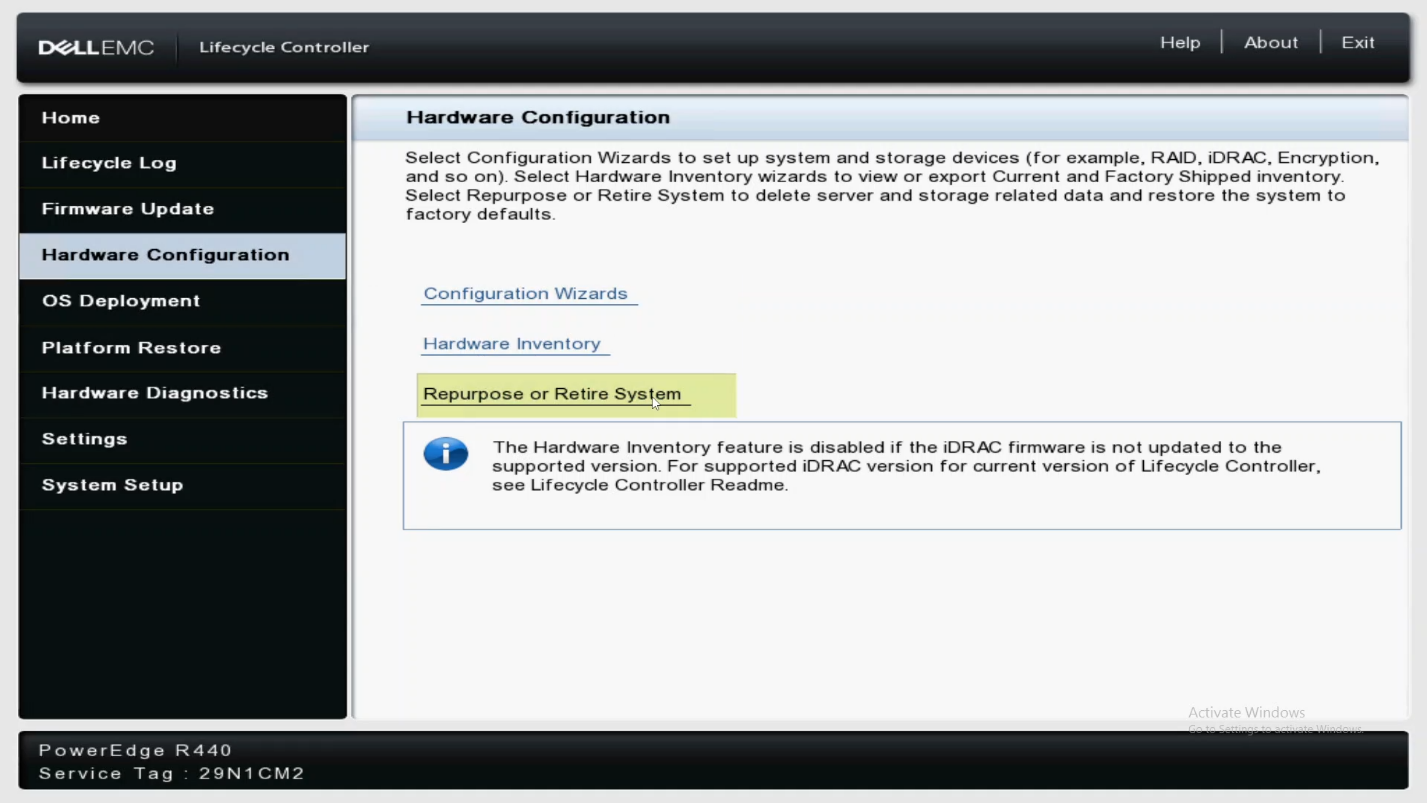View the About information
This screenshot has height=803, width=1427.
[x=1270, y=42]
